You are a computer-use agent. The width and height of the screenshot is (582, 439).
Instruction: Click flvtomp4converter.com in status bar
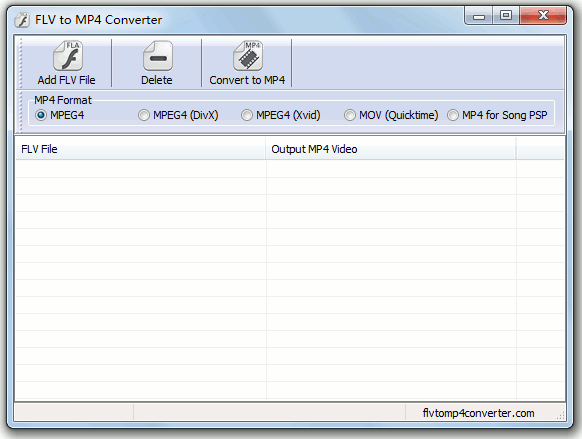478,413
